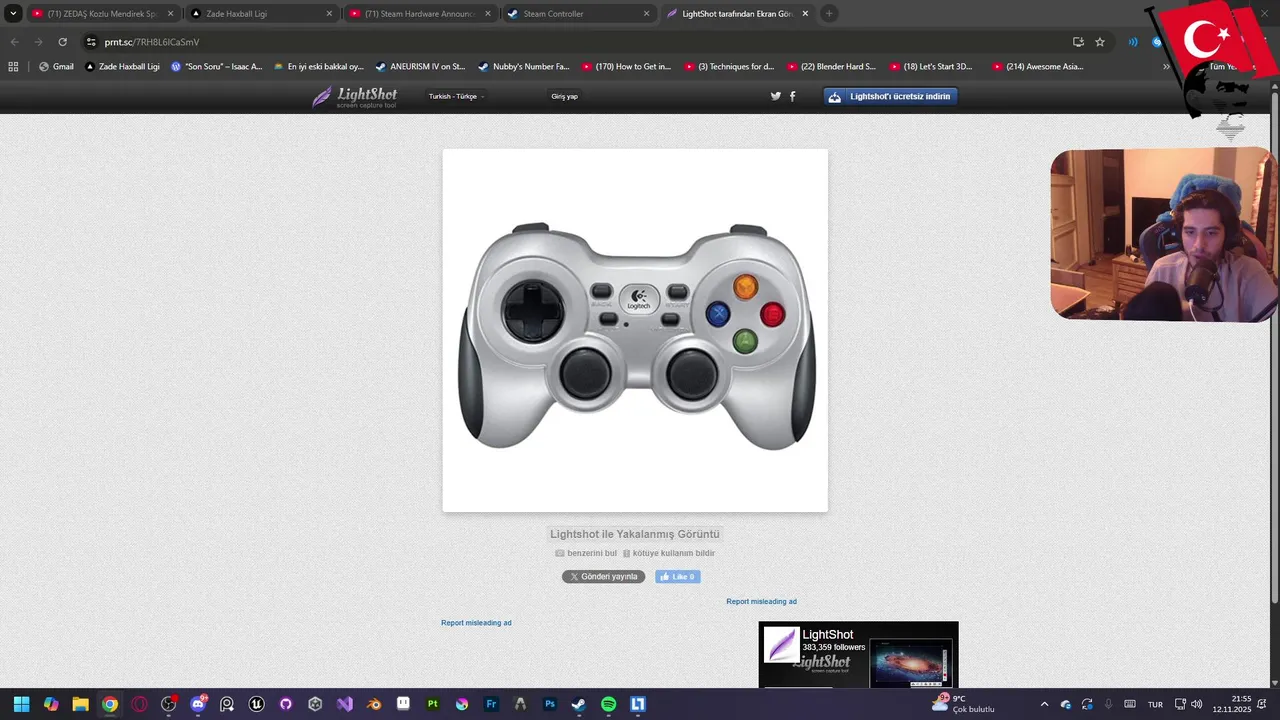This screenshot has width=1280, height=720.
Task: Open the LightShot Facebook page widget
Action: (x=858, y=655)
